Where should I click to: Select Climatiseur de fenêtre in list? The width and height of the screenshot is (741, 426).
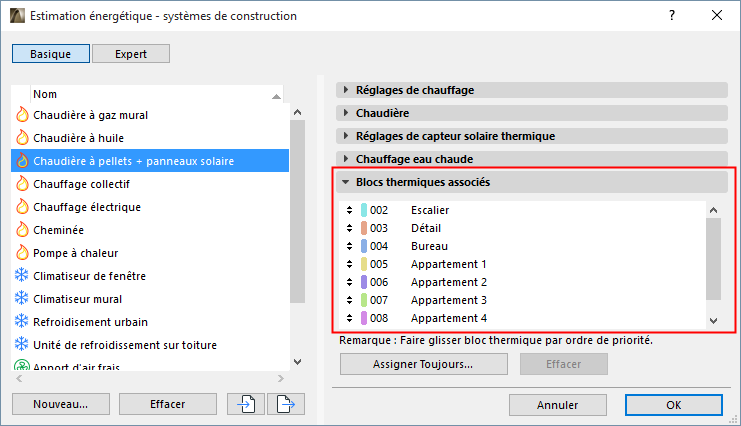150,276
